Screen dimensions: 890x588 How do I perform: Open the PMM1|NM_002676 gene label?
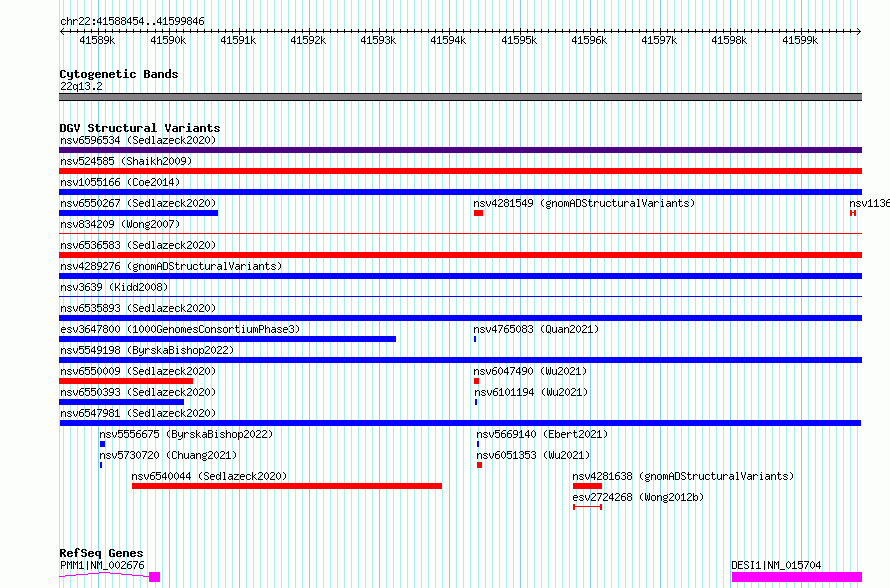point(102,565)
